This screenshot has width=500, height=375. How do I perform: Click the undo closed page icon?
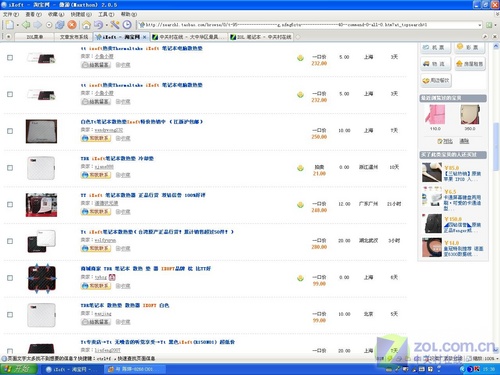(98, 25)
